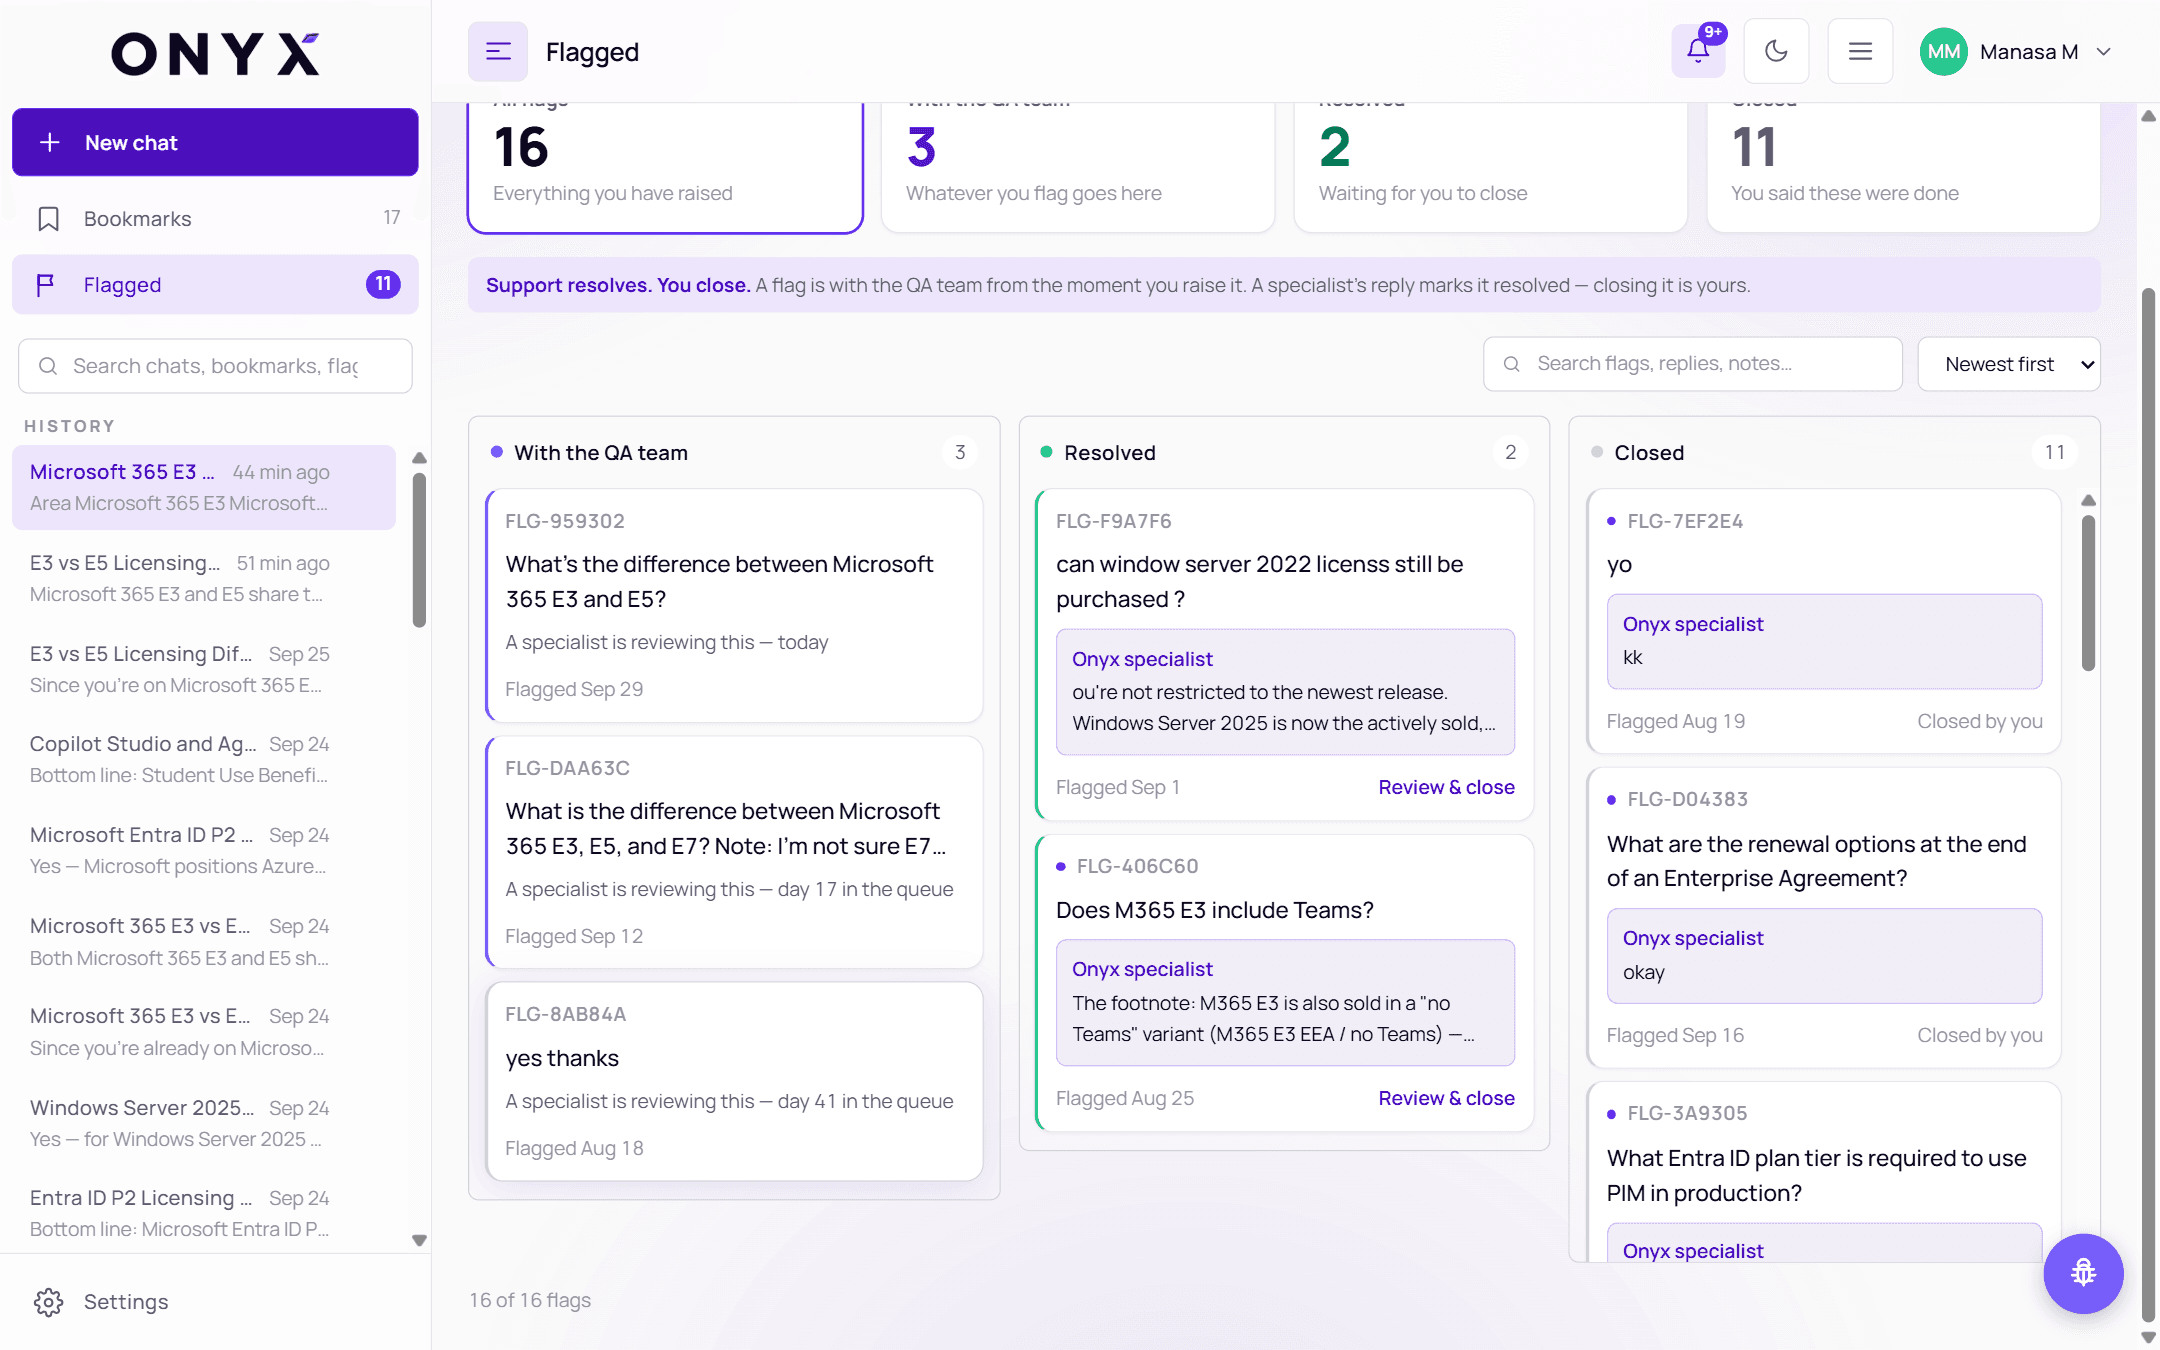The height and width of the screenshot is (1350, 2160).
Task: Click the Bookmarks ribbon icon
Action: pyautogui.click(x=48, y=219)
